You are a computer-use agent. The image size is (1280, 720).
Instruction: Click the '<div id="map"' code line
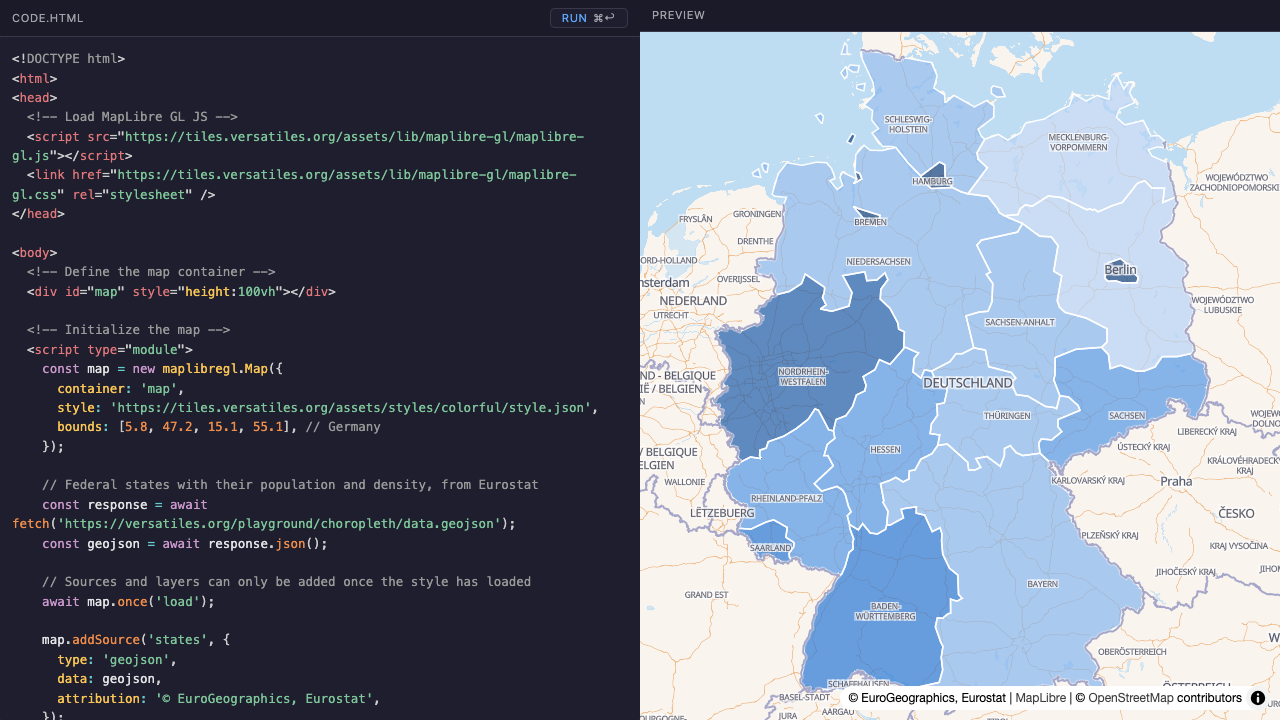181,292
